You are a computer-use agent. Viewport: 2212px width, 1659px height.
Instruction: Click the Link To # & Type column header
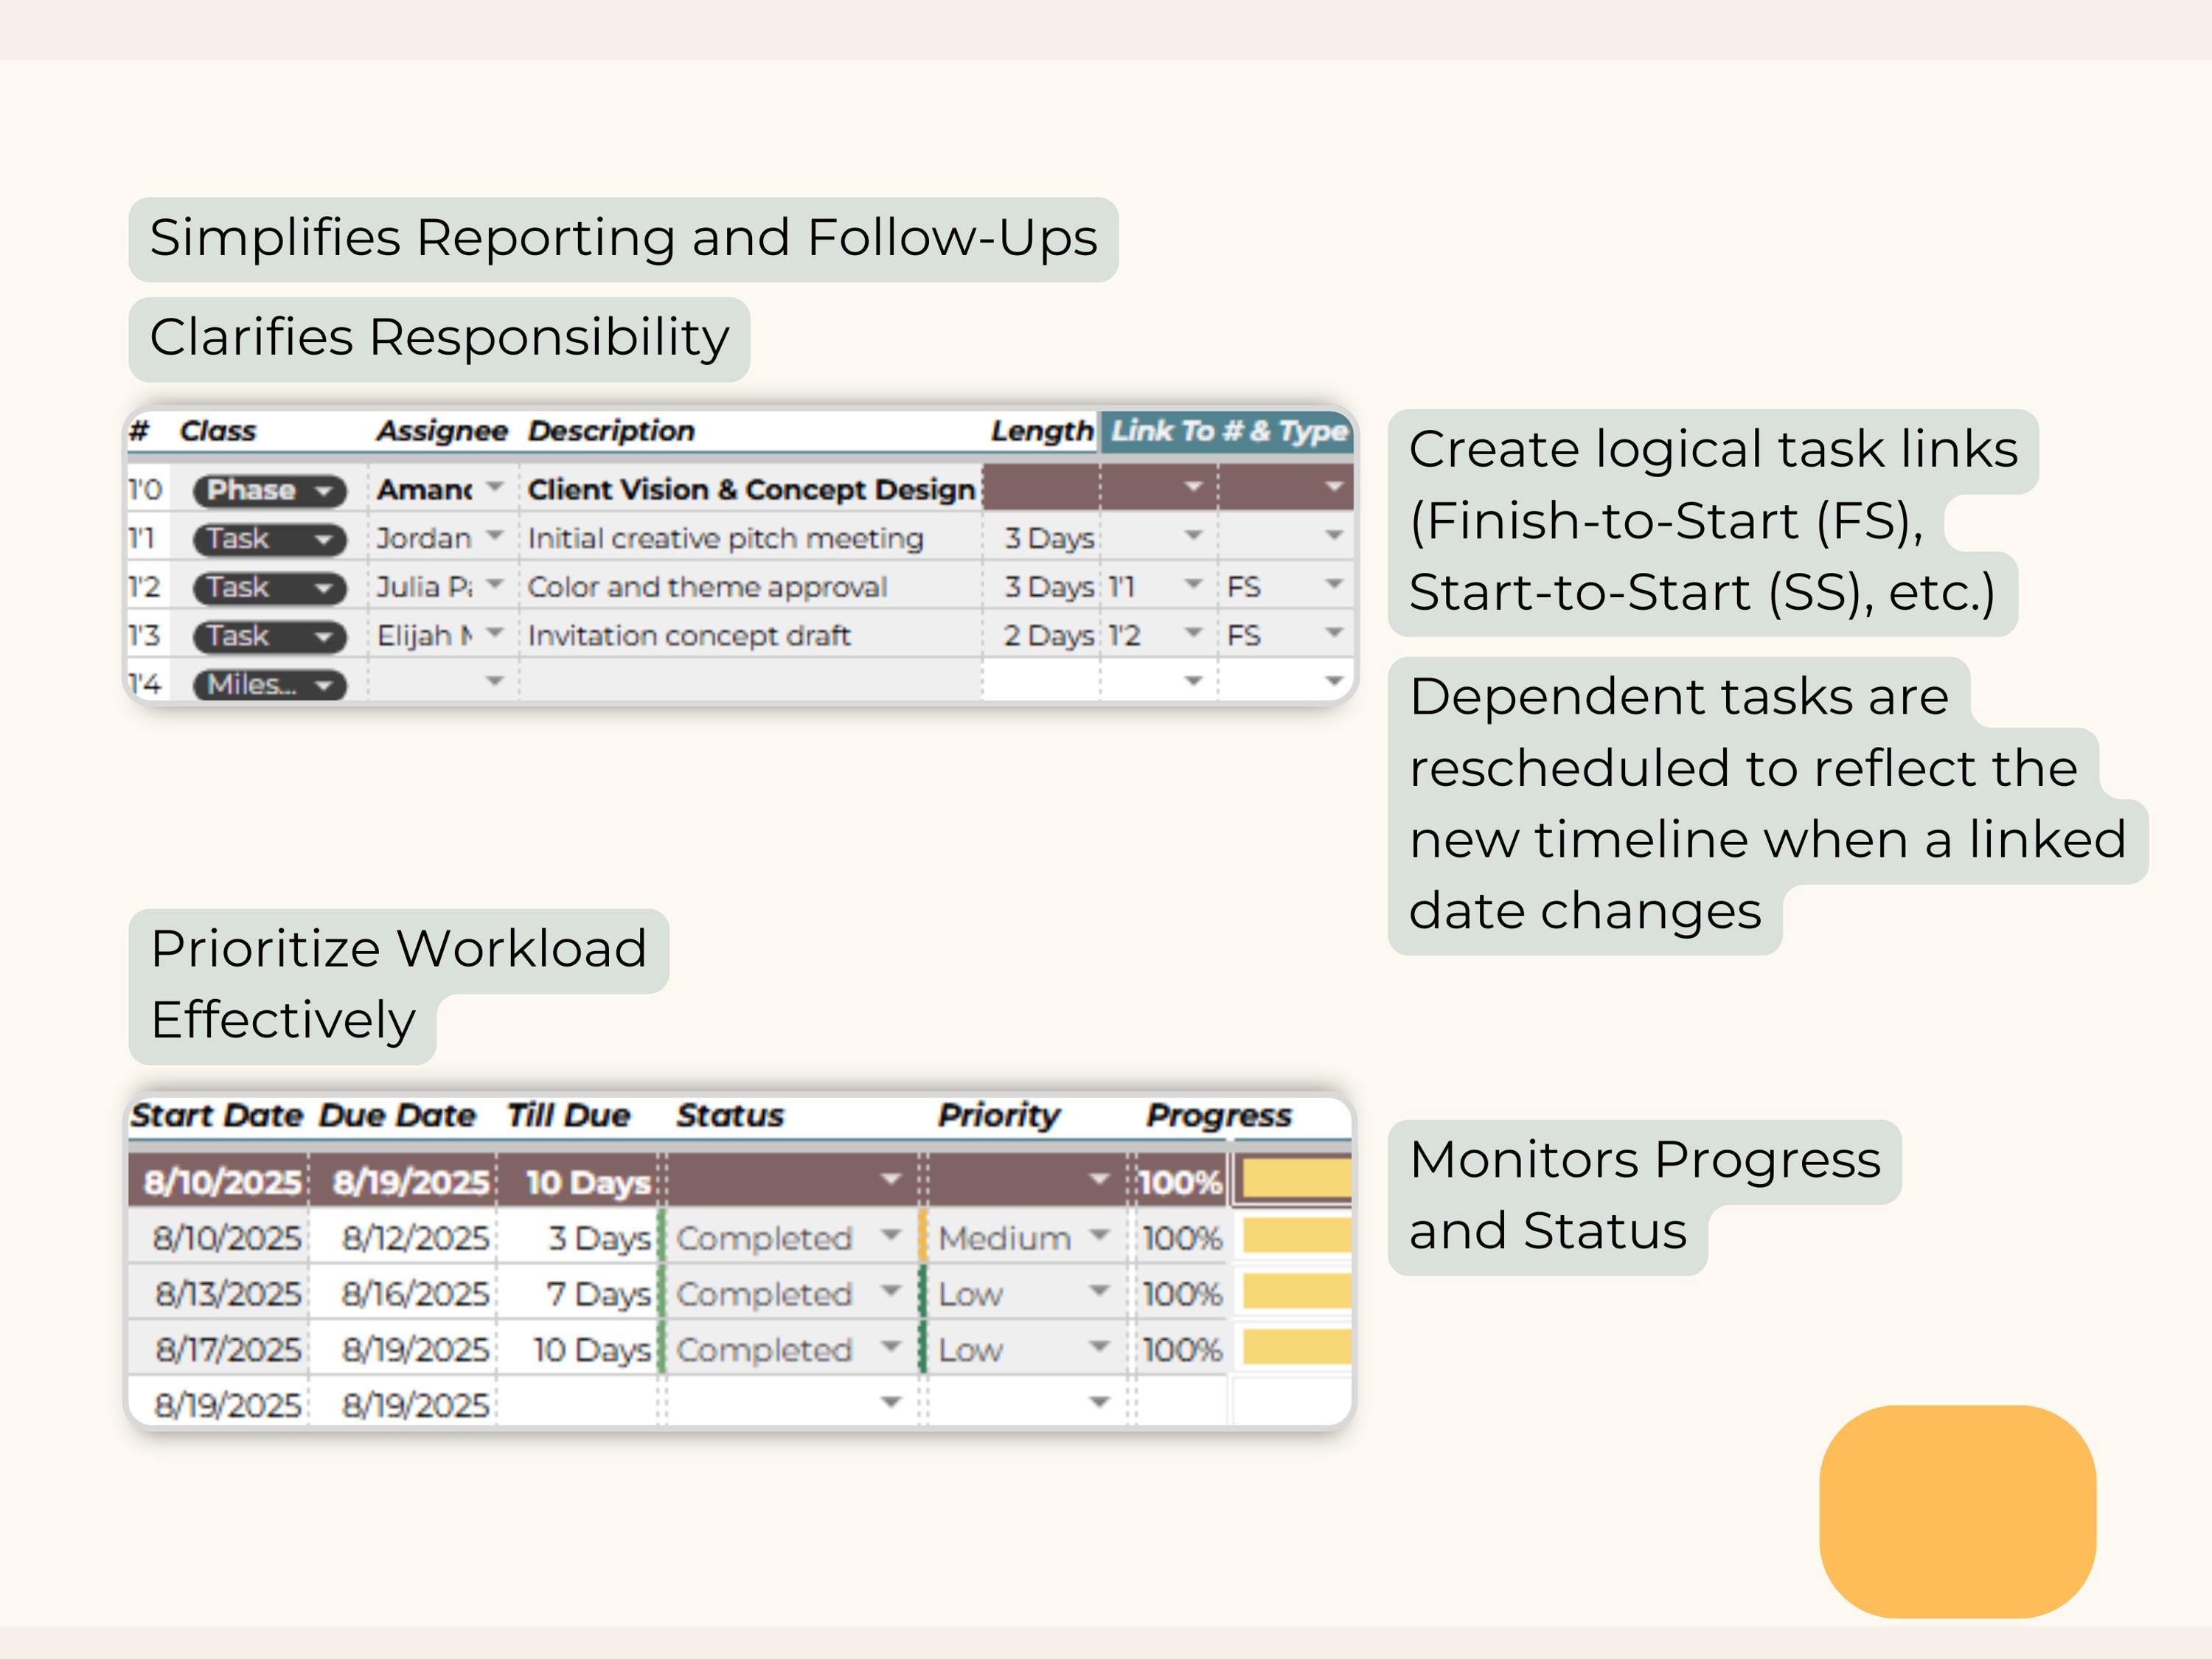click(1228, 431)
